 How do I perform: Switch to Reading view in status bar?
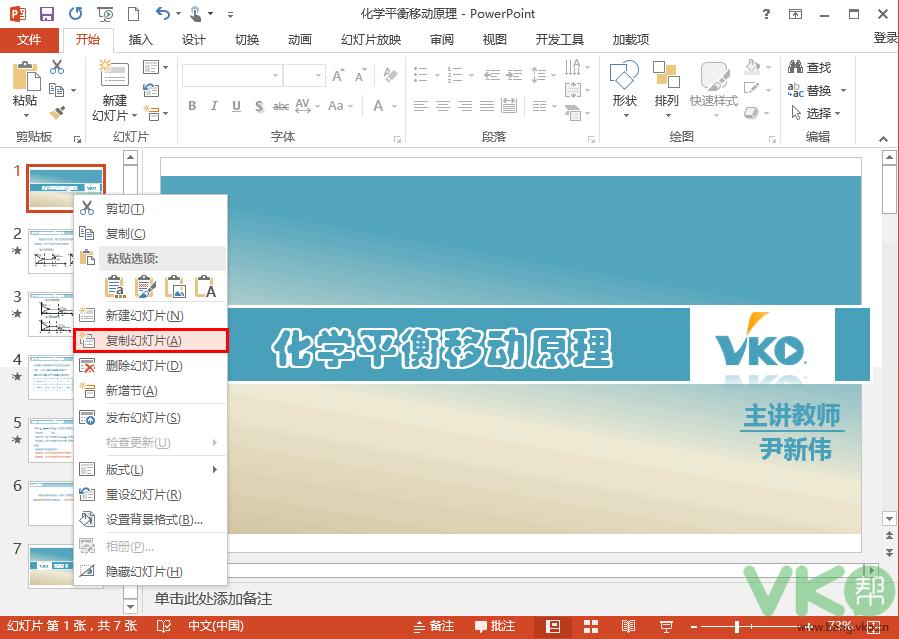[628, 626]
